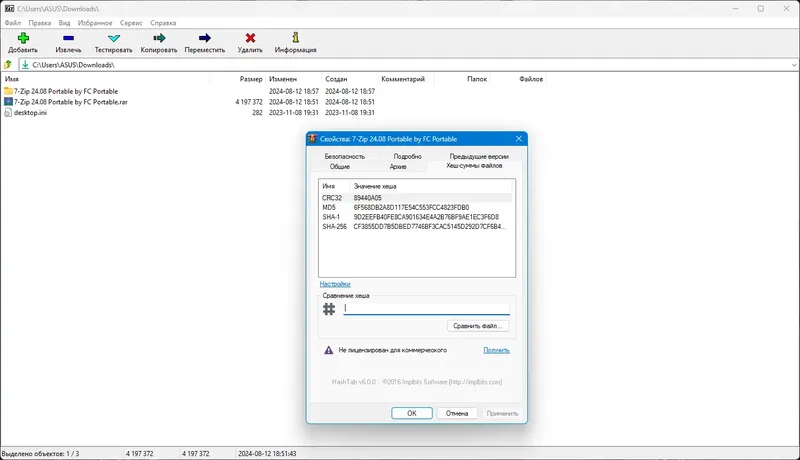Switch to the Безопасность tab
The image size is (800, 460).
tap(345, 157)
